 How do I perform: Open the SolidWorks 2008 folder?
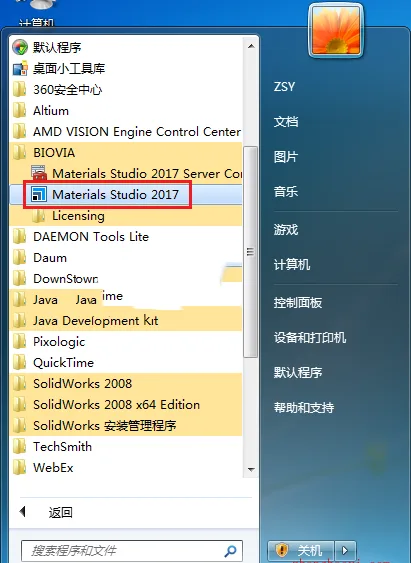(126, 384)
